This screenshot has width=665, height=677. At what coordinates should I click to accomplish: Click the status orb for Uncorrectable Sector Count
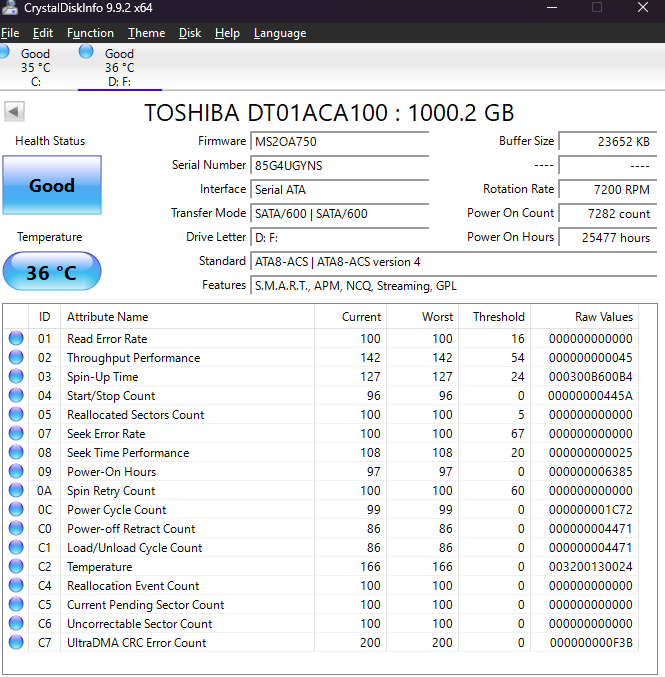[x=16, y=623]
